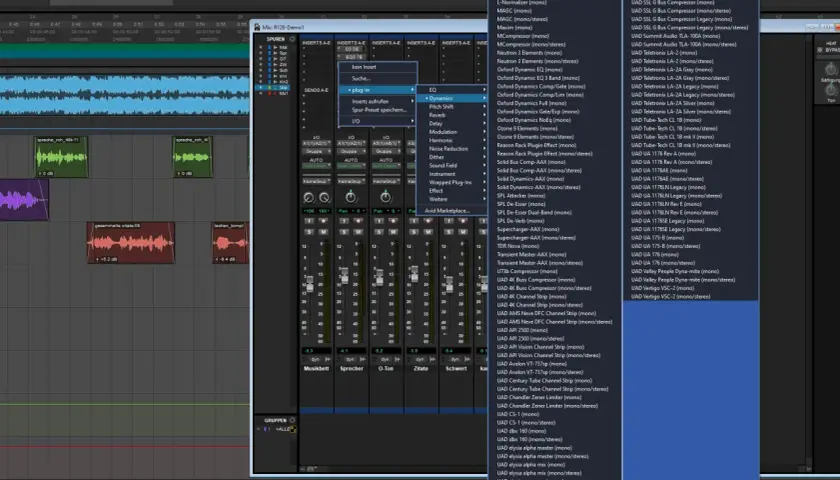The image size is (840, 480).
Task: Solo the Musikbett channel
Action: (309, 232)
